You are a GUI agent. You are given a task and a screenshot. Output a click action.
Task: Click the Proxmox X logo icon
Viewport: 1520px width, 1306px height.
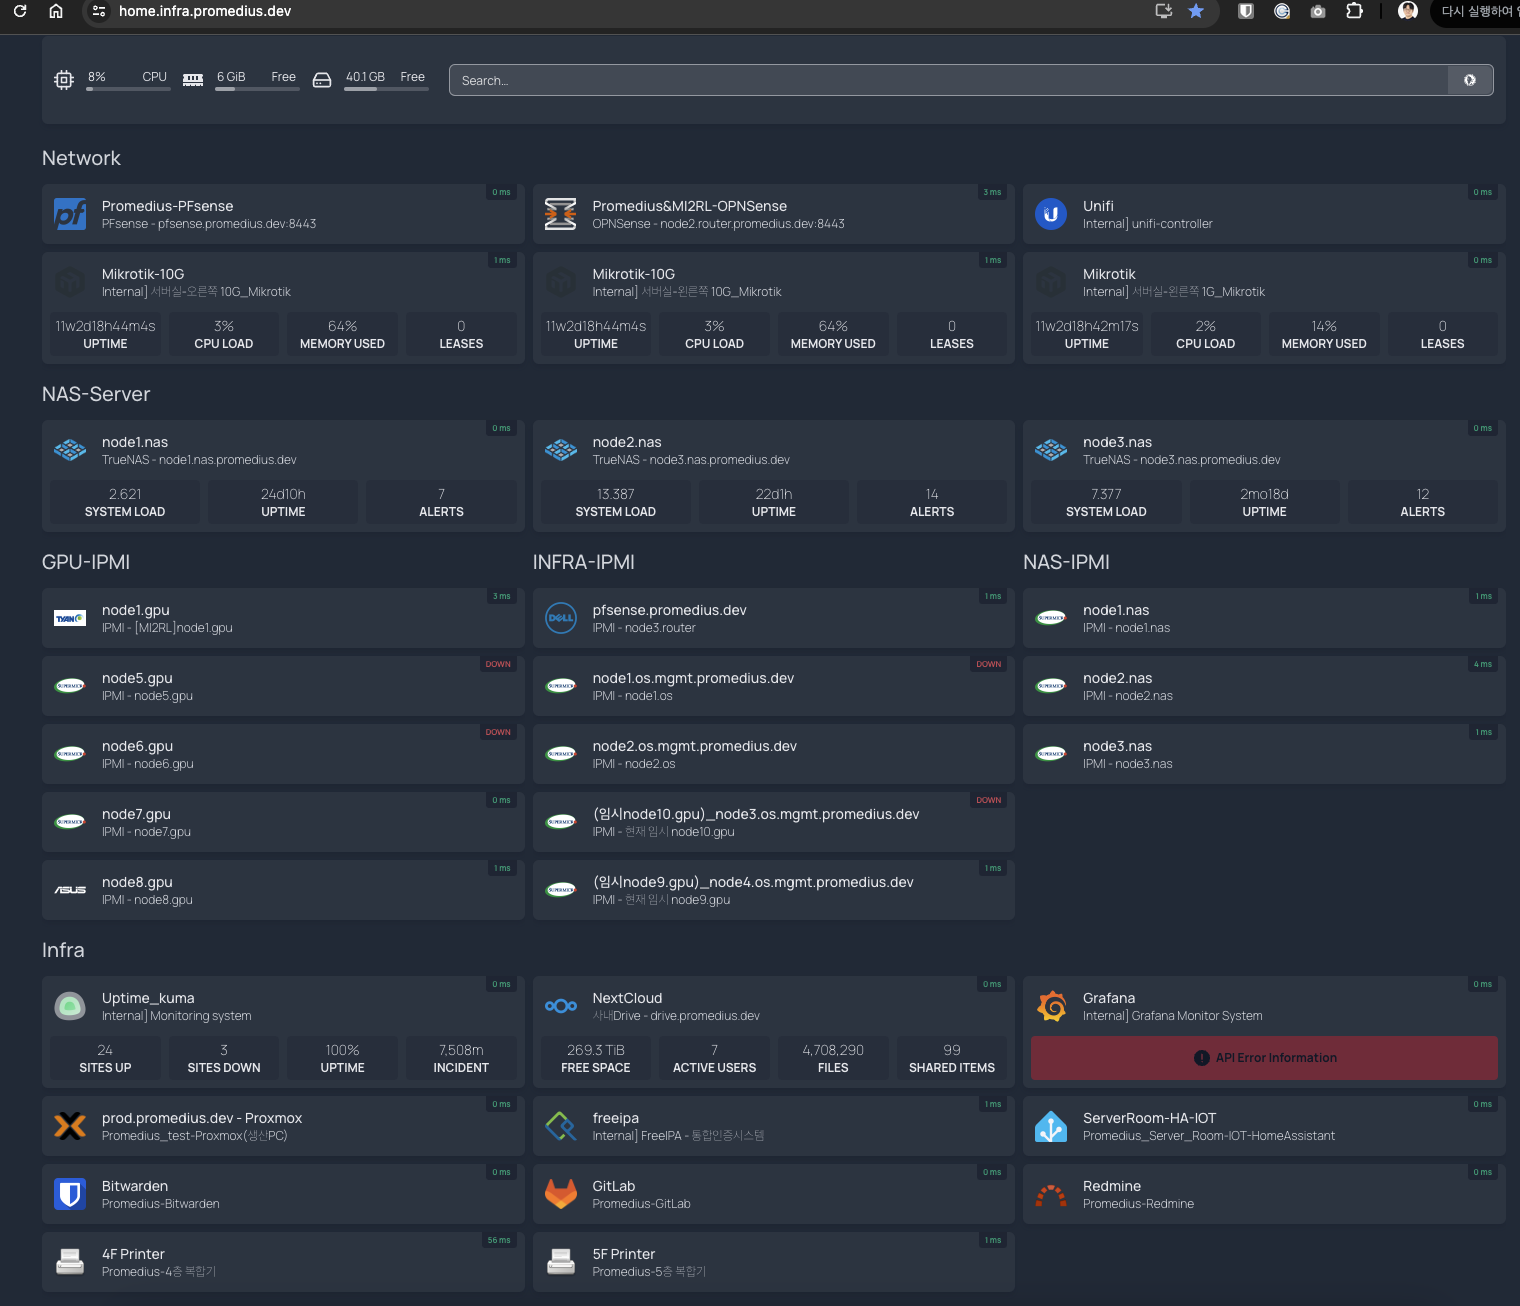point(70,1126)
